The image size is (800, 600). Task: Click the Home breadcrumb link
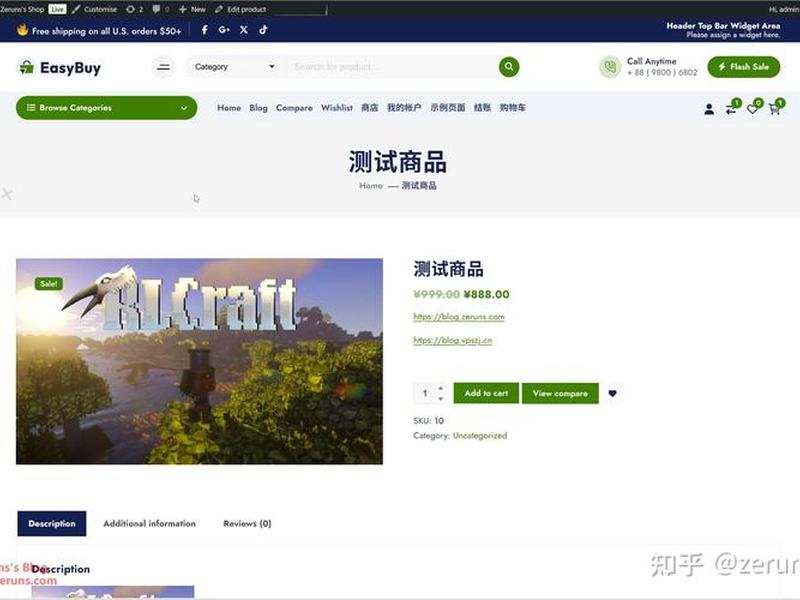point(370,186)
